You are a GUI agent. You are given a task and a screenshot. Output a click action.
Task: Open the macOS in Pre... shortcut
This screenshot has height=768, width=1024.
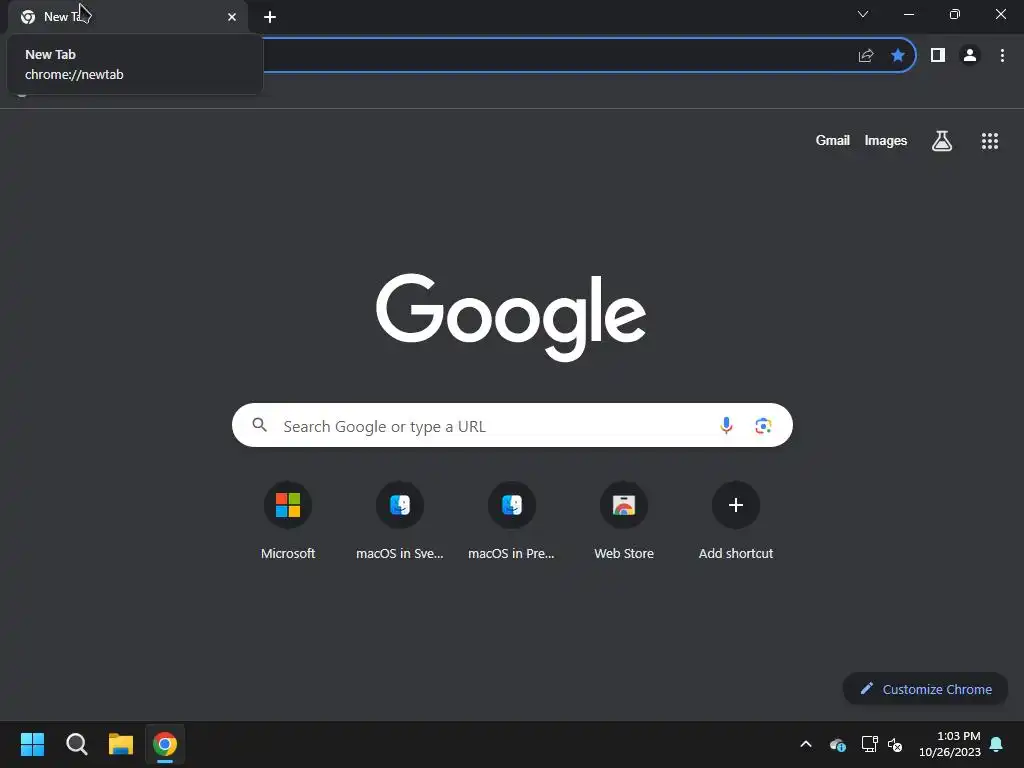pyautogui.click(x=511, y=520)
